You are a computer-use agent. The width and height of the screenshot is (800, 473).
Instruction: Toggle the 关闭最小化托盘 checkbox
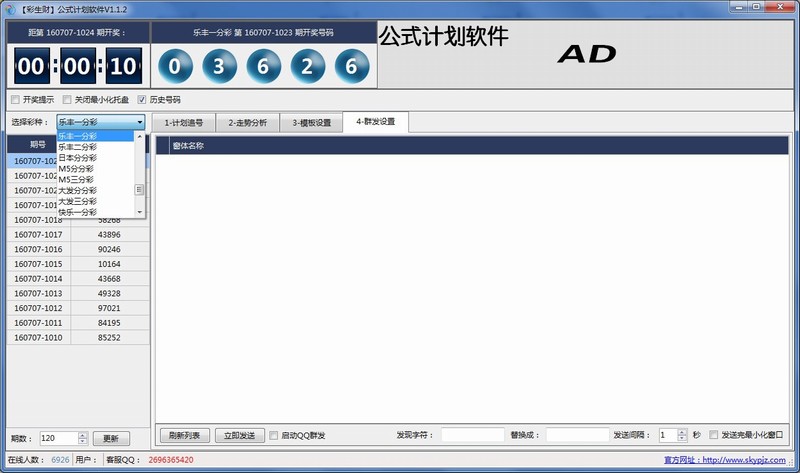click(67, 100)
